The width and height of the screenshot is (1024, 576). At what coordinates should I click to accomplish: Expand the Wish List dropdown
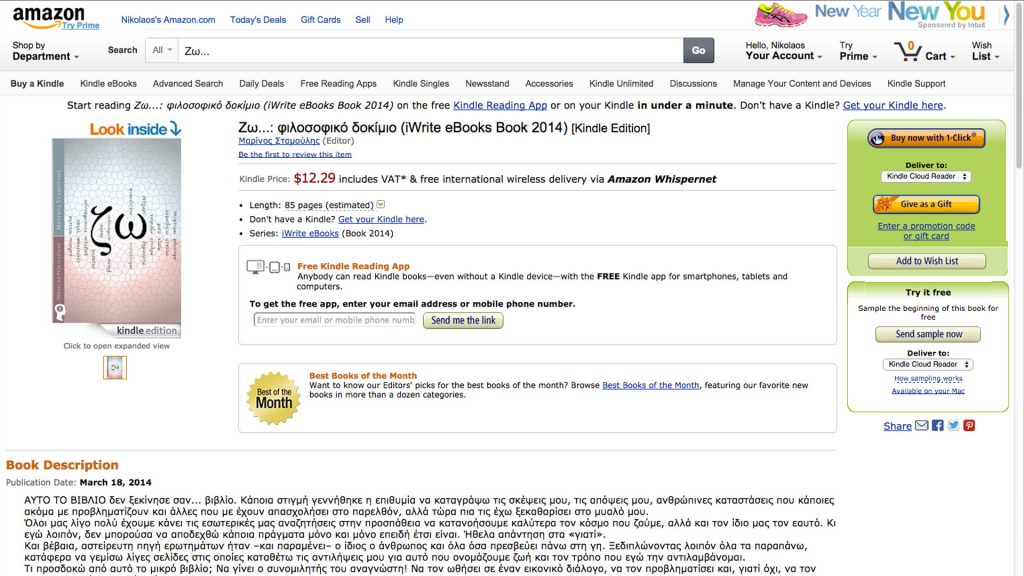[x=985, y=51]
